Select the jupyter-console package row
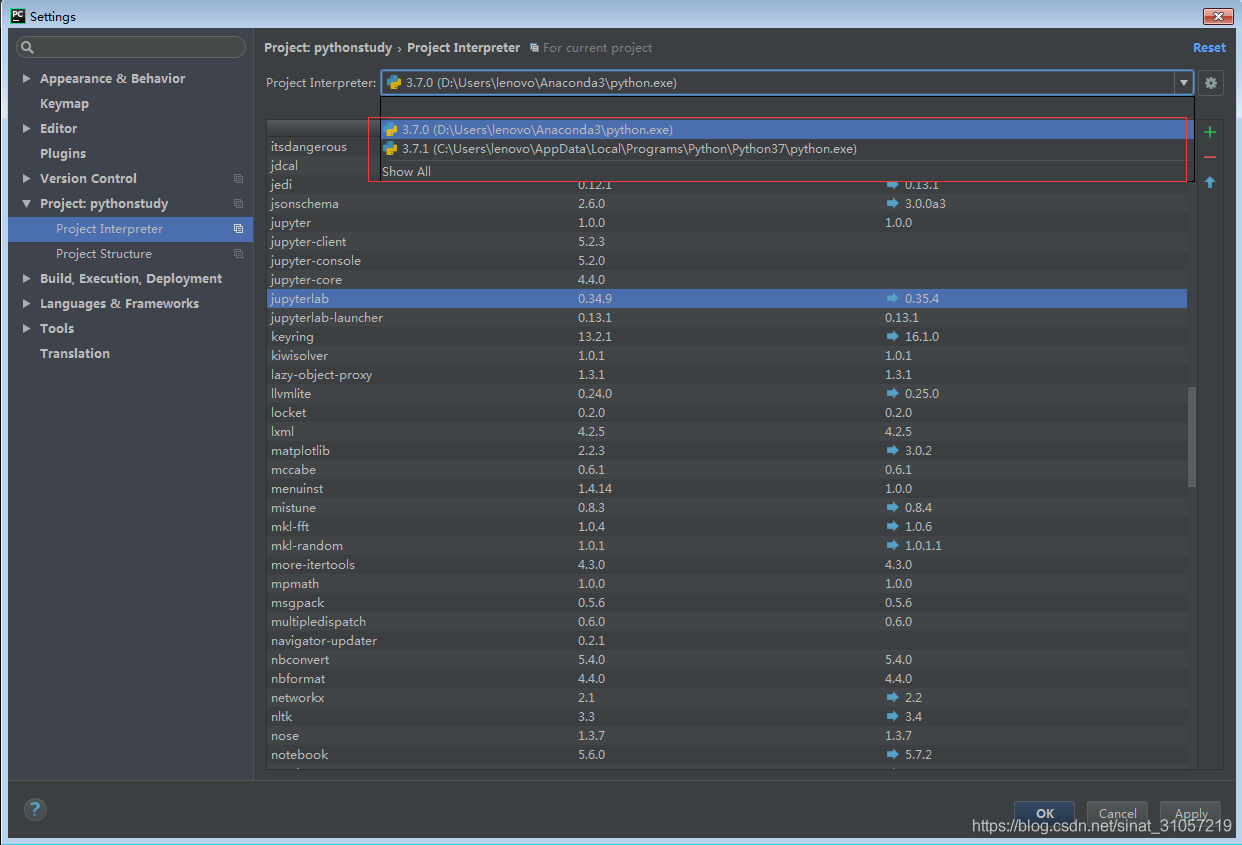 click(x=727, y=261)
